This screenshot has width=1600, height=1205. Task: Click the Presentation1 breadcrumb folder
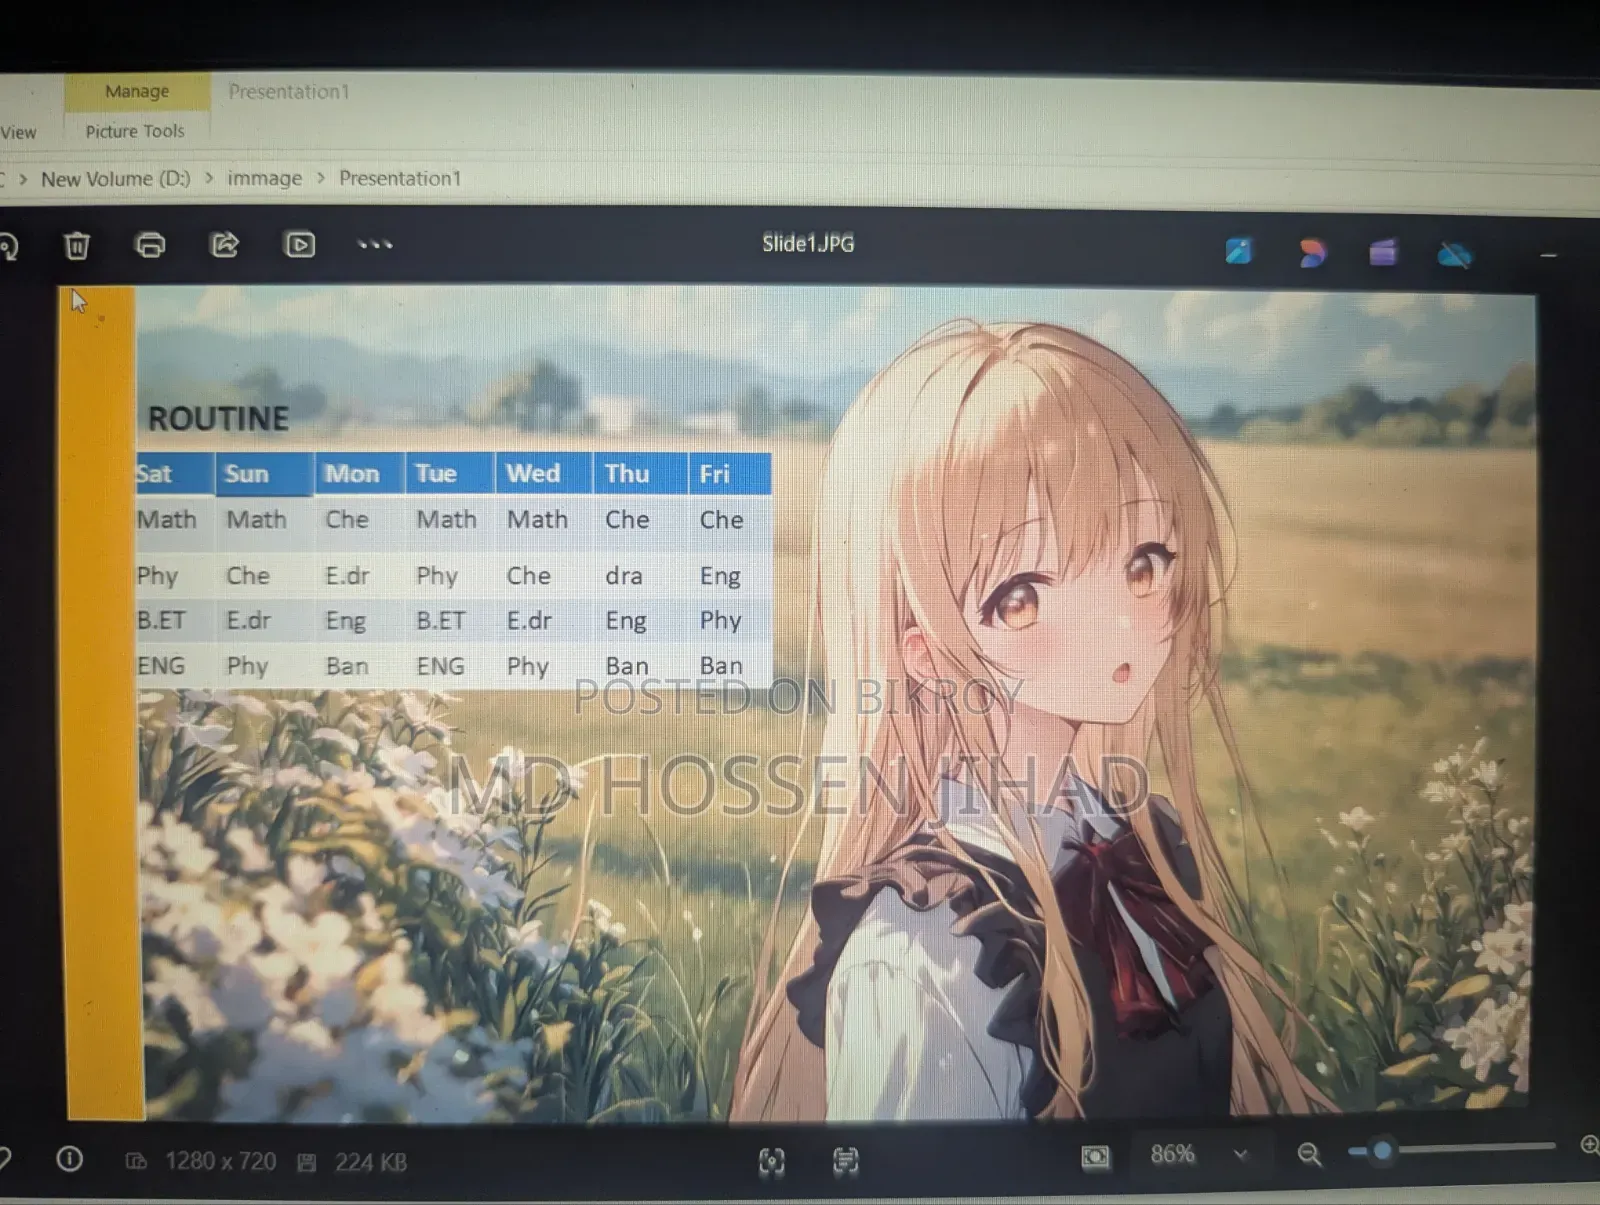tap(400, 178)
